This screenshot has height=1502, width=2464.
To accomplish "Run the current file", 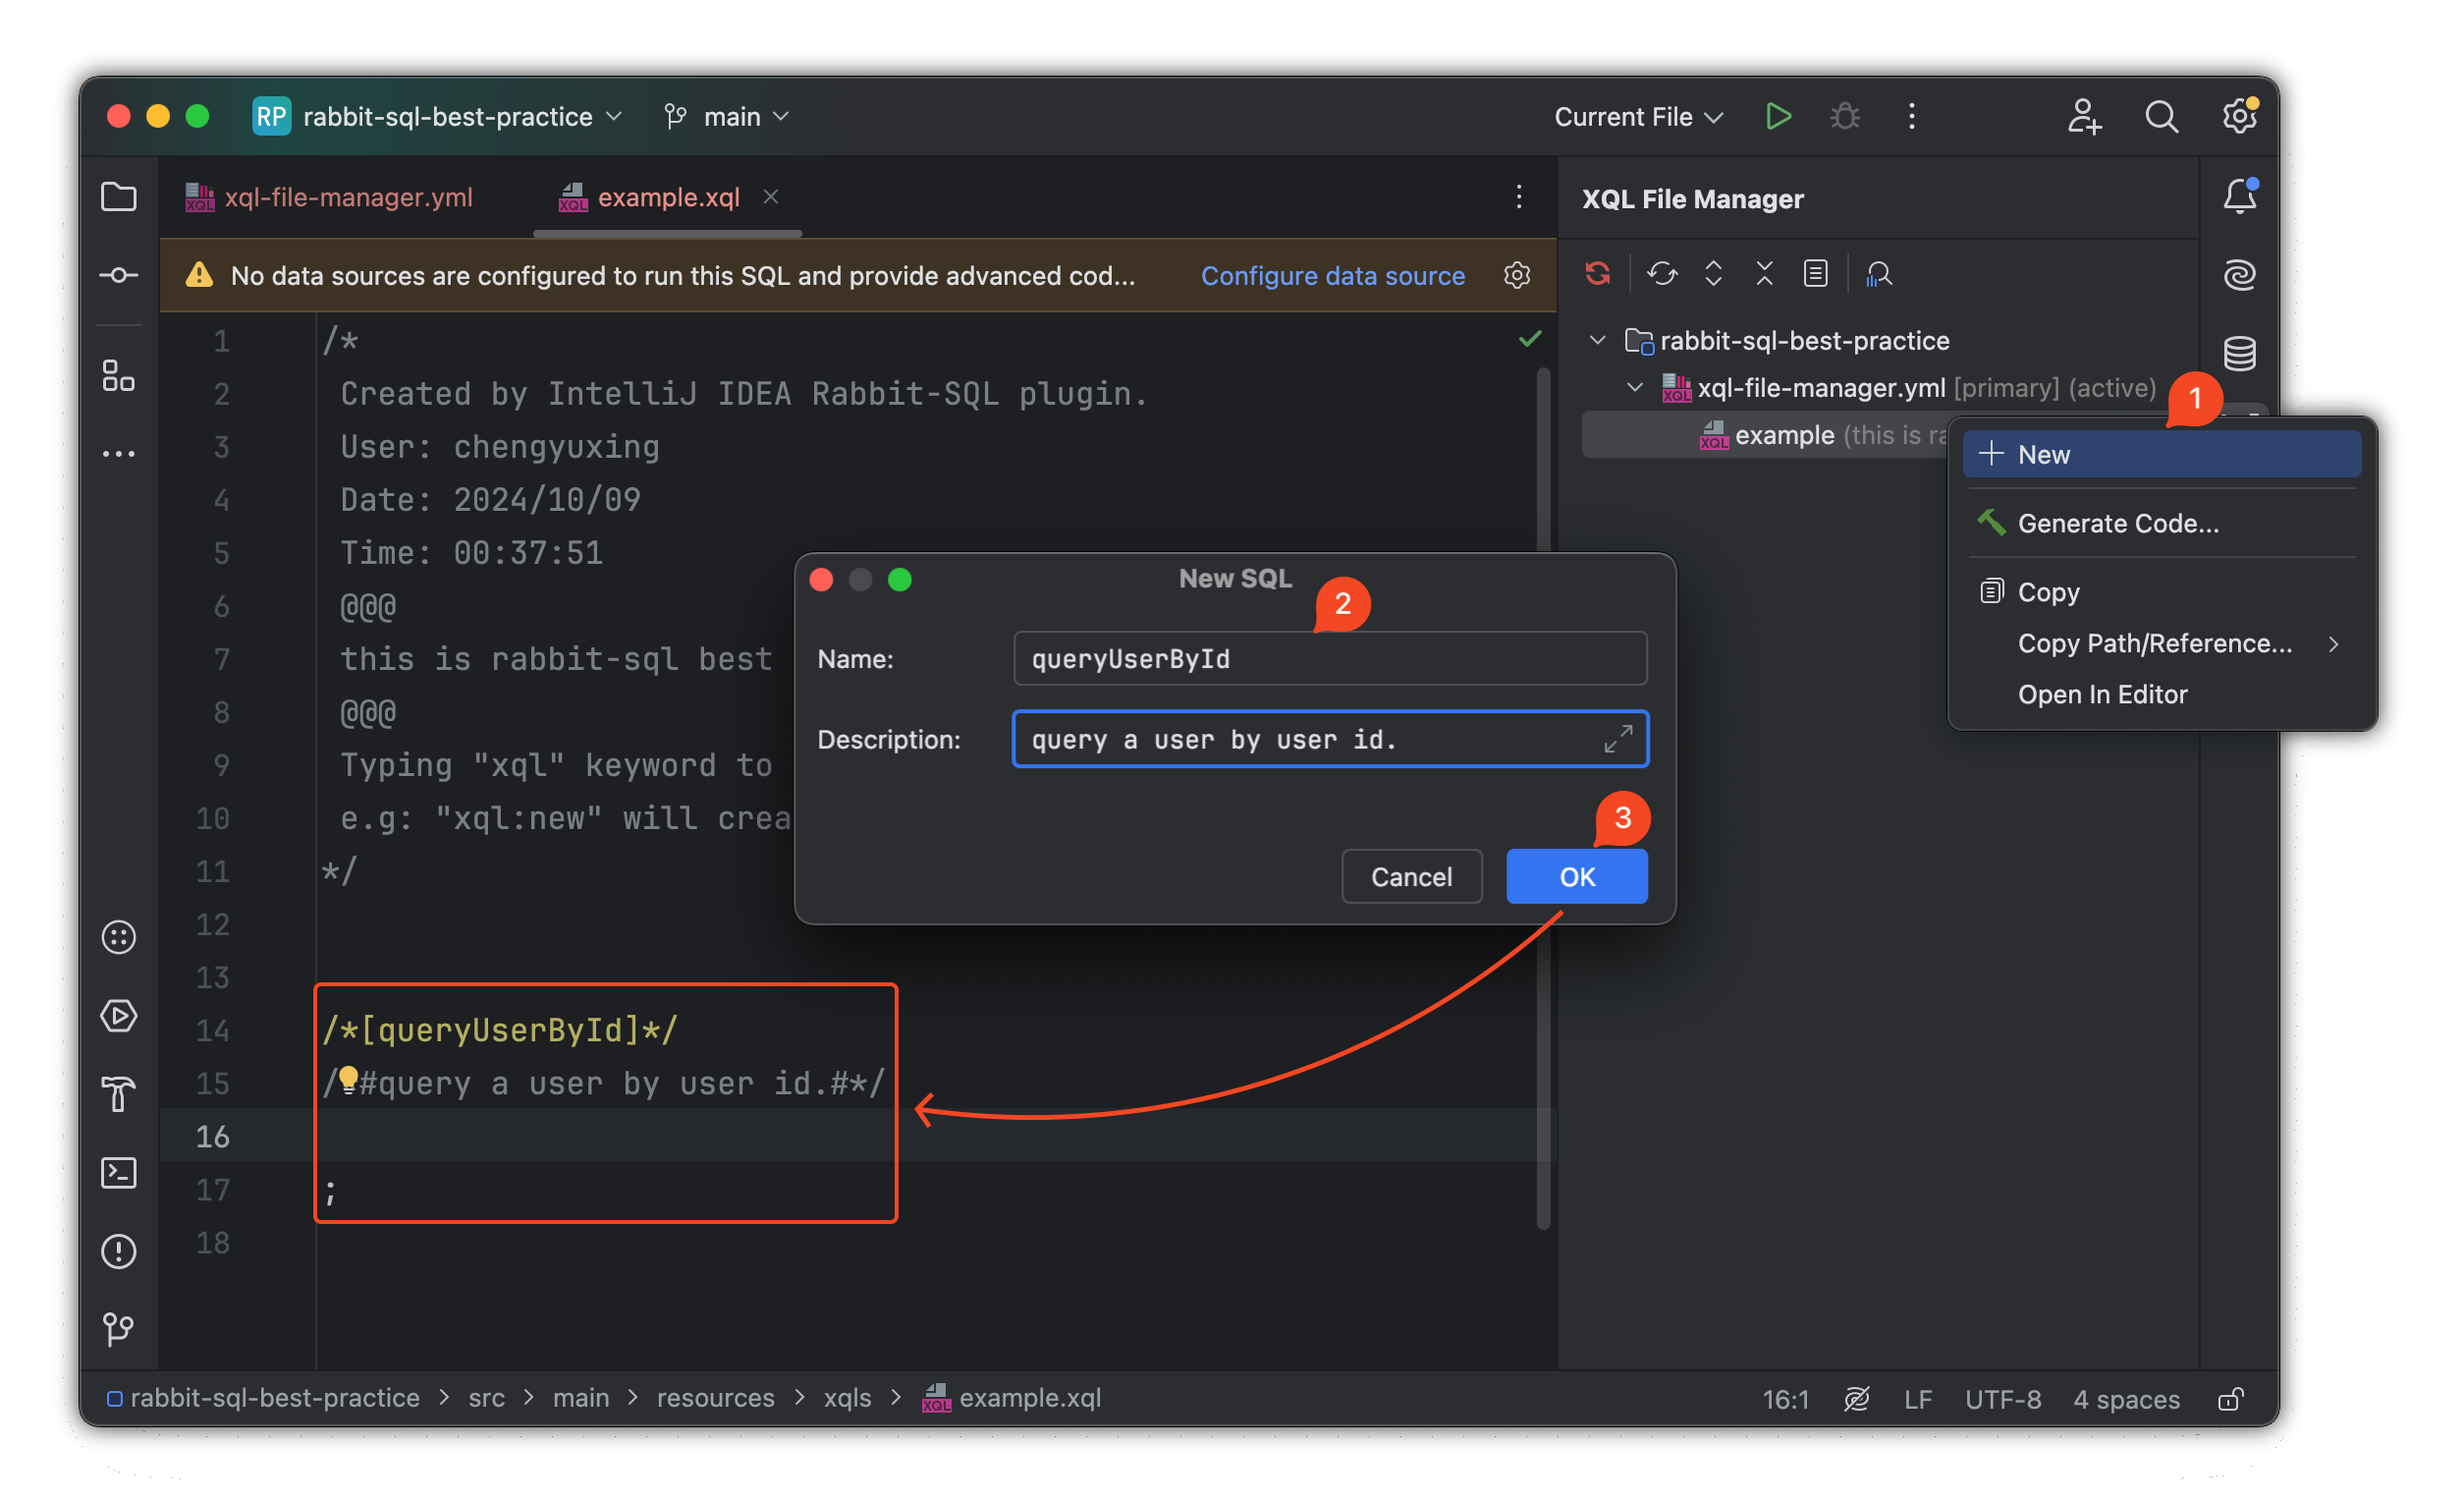I will 1778,117.
